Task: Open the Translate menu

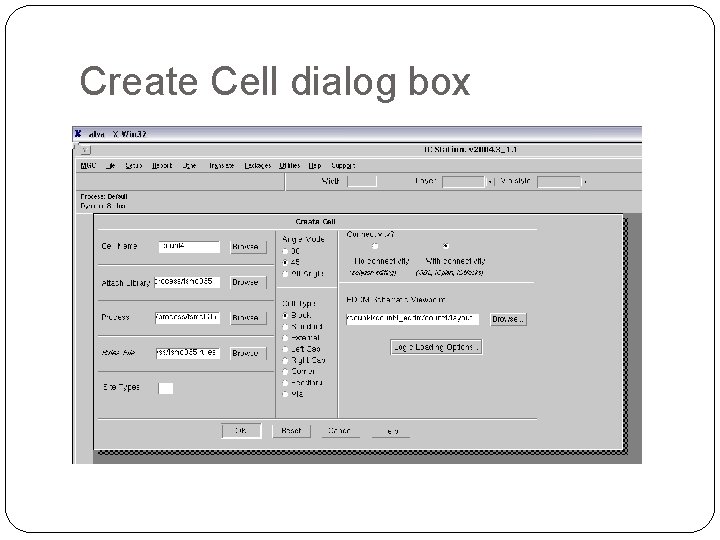Action: click(x=221, y=166)
